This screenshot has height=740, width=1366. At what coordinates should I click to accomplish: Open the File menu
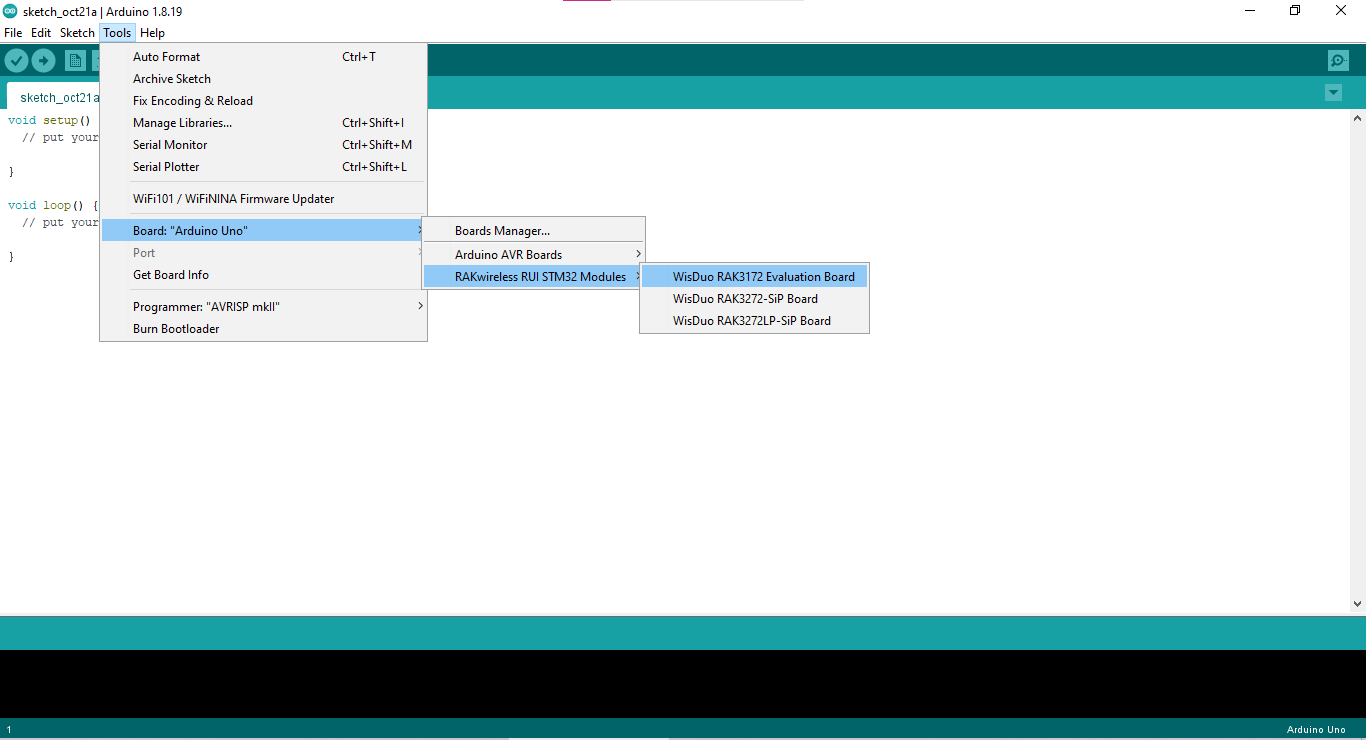pyautogui.click(x=13, y=33)
